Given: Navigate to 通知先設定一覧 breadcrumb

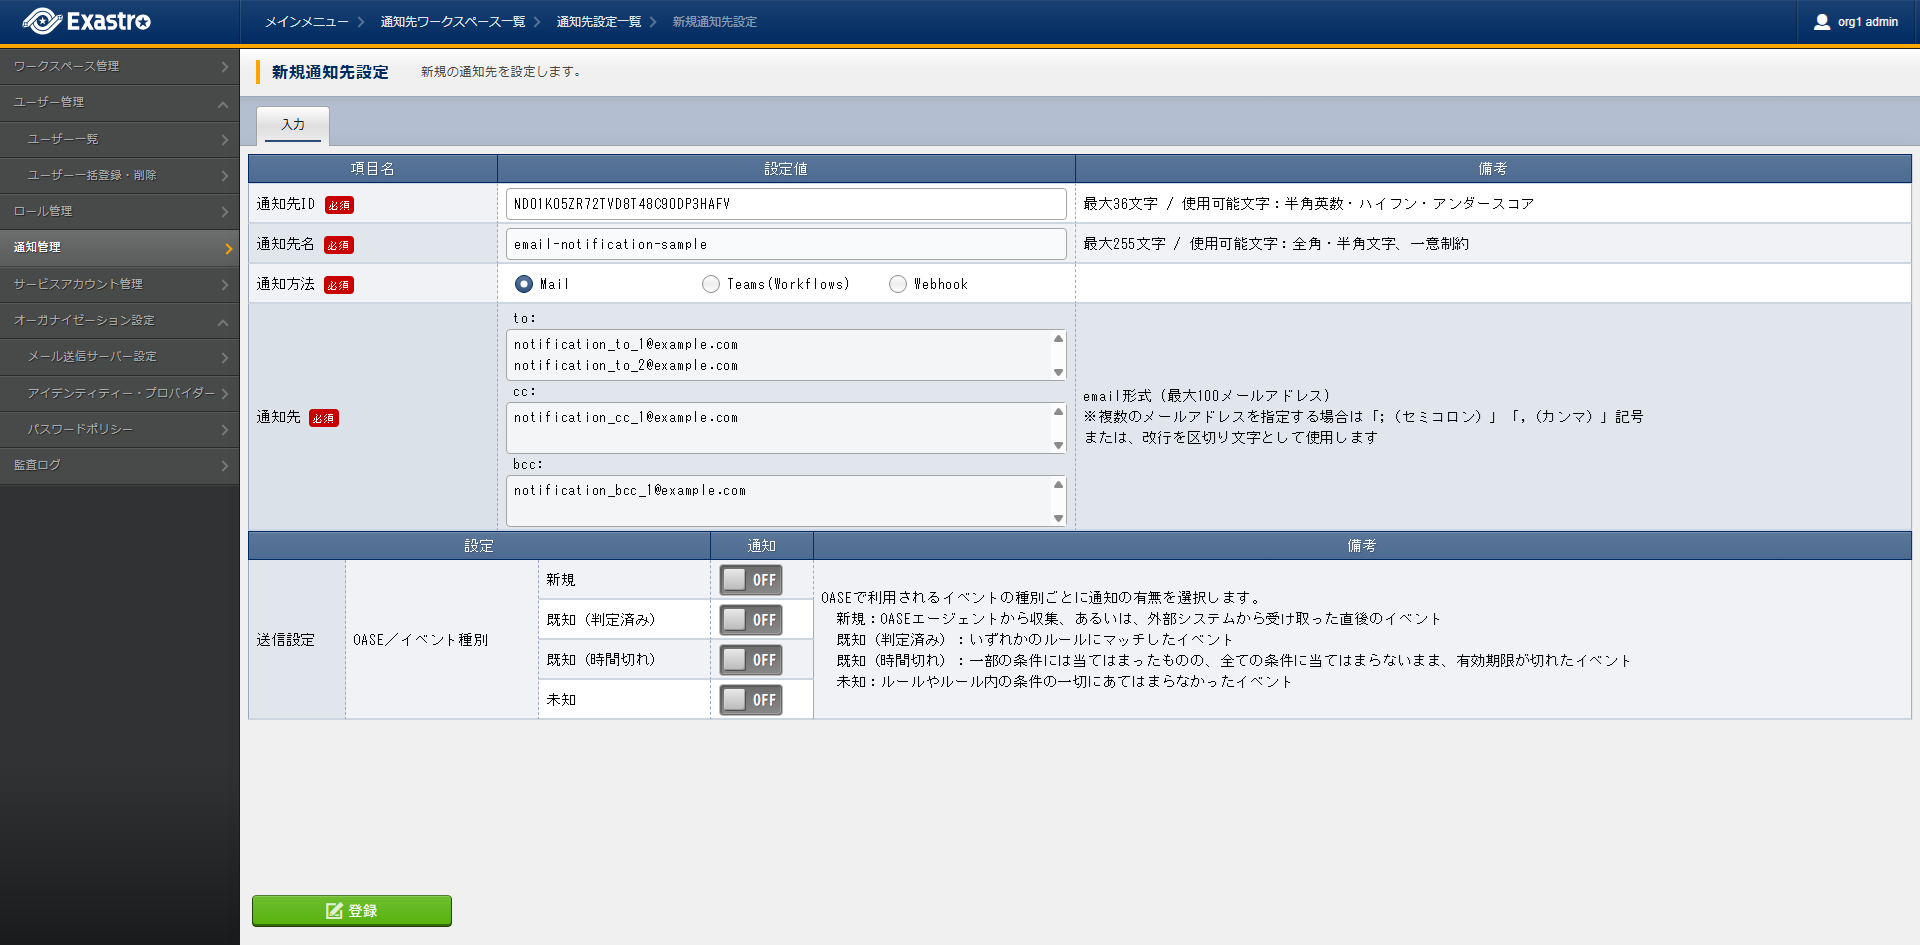Looking at the screenshot, I should point(598,22).
